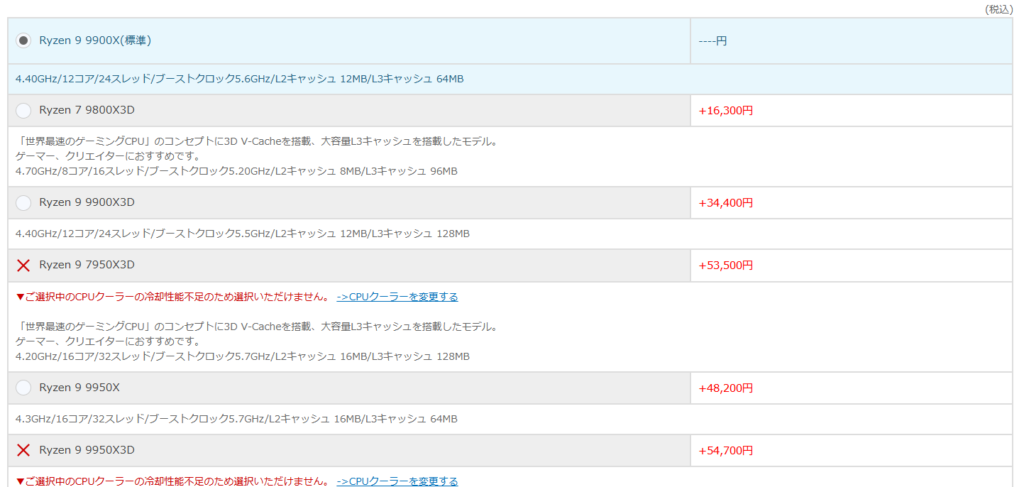This screenshot has height=487, width=1024.
Task: Click the +53,500円 price cell
Action: click(x=725, y=265)
